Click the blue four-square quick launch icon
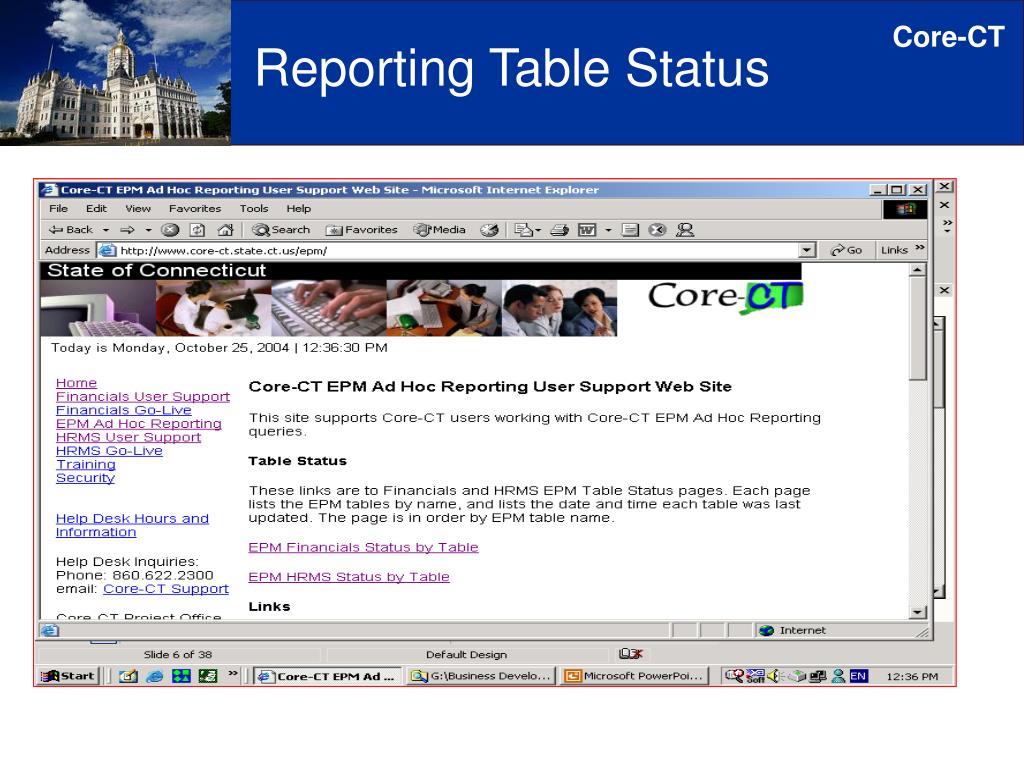 point(181,677)
